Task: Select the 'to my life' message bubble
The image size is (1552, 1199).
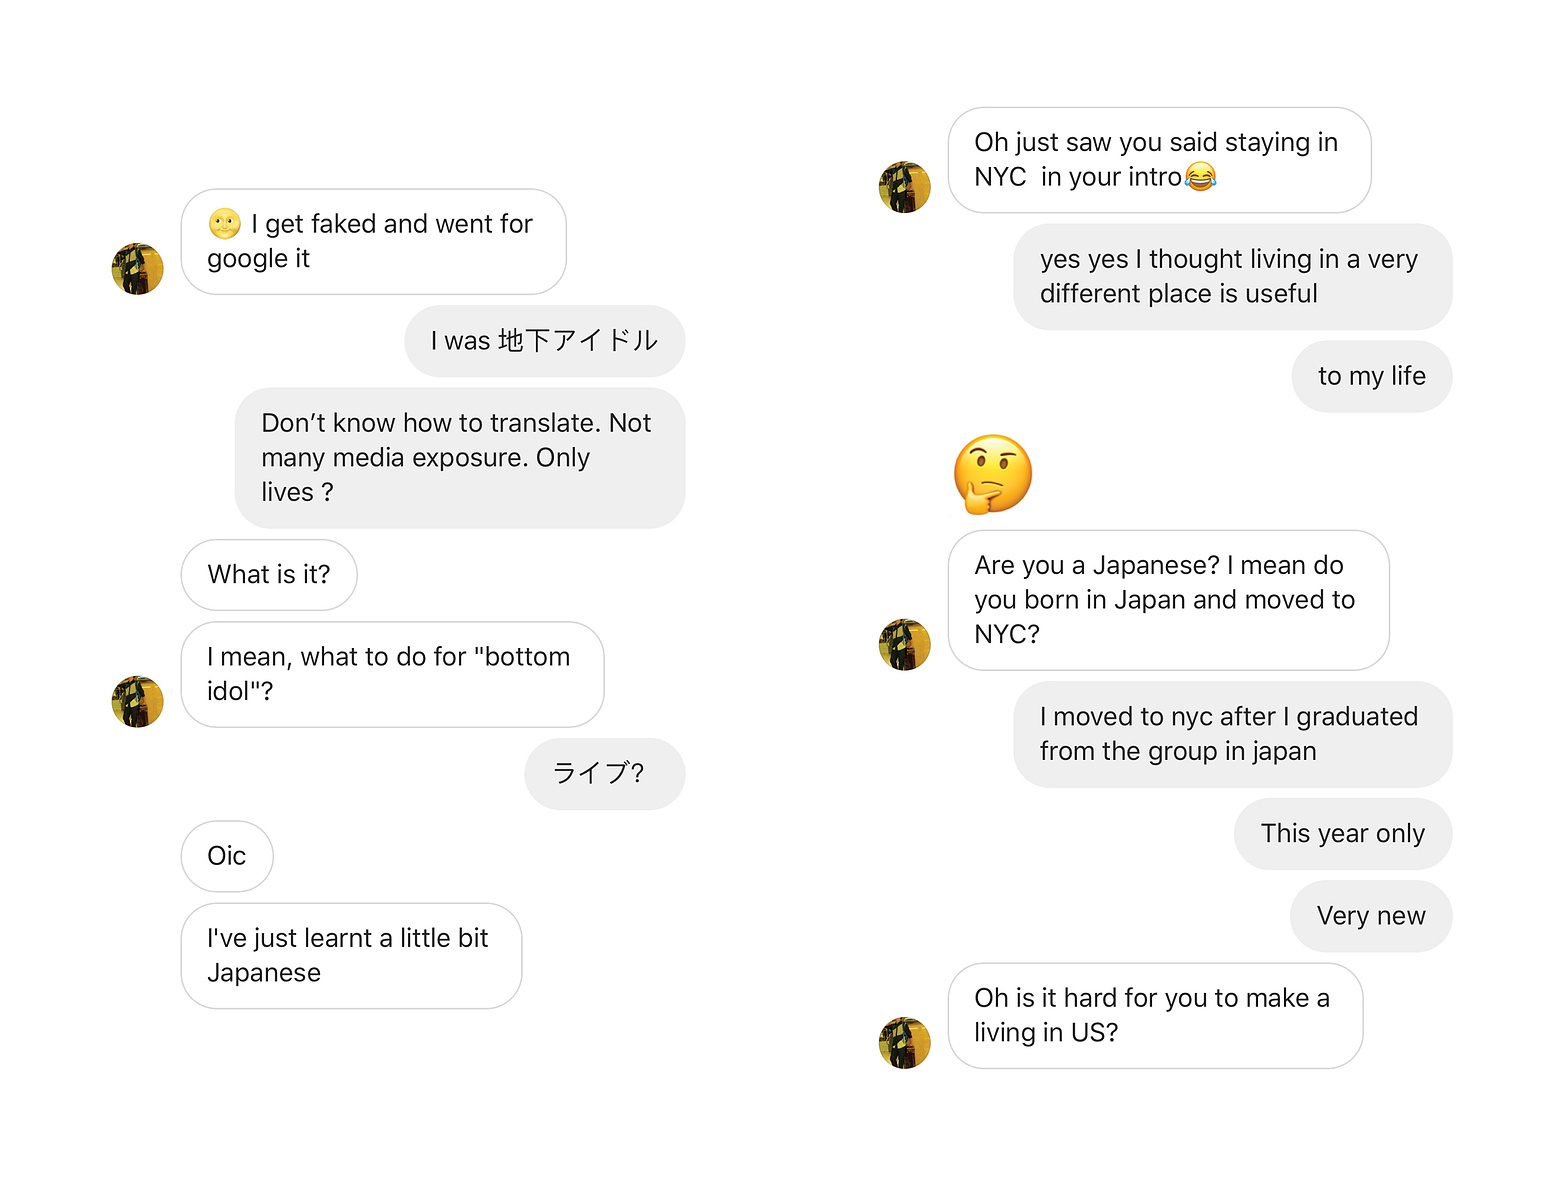Action: (1372, 376)
